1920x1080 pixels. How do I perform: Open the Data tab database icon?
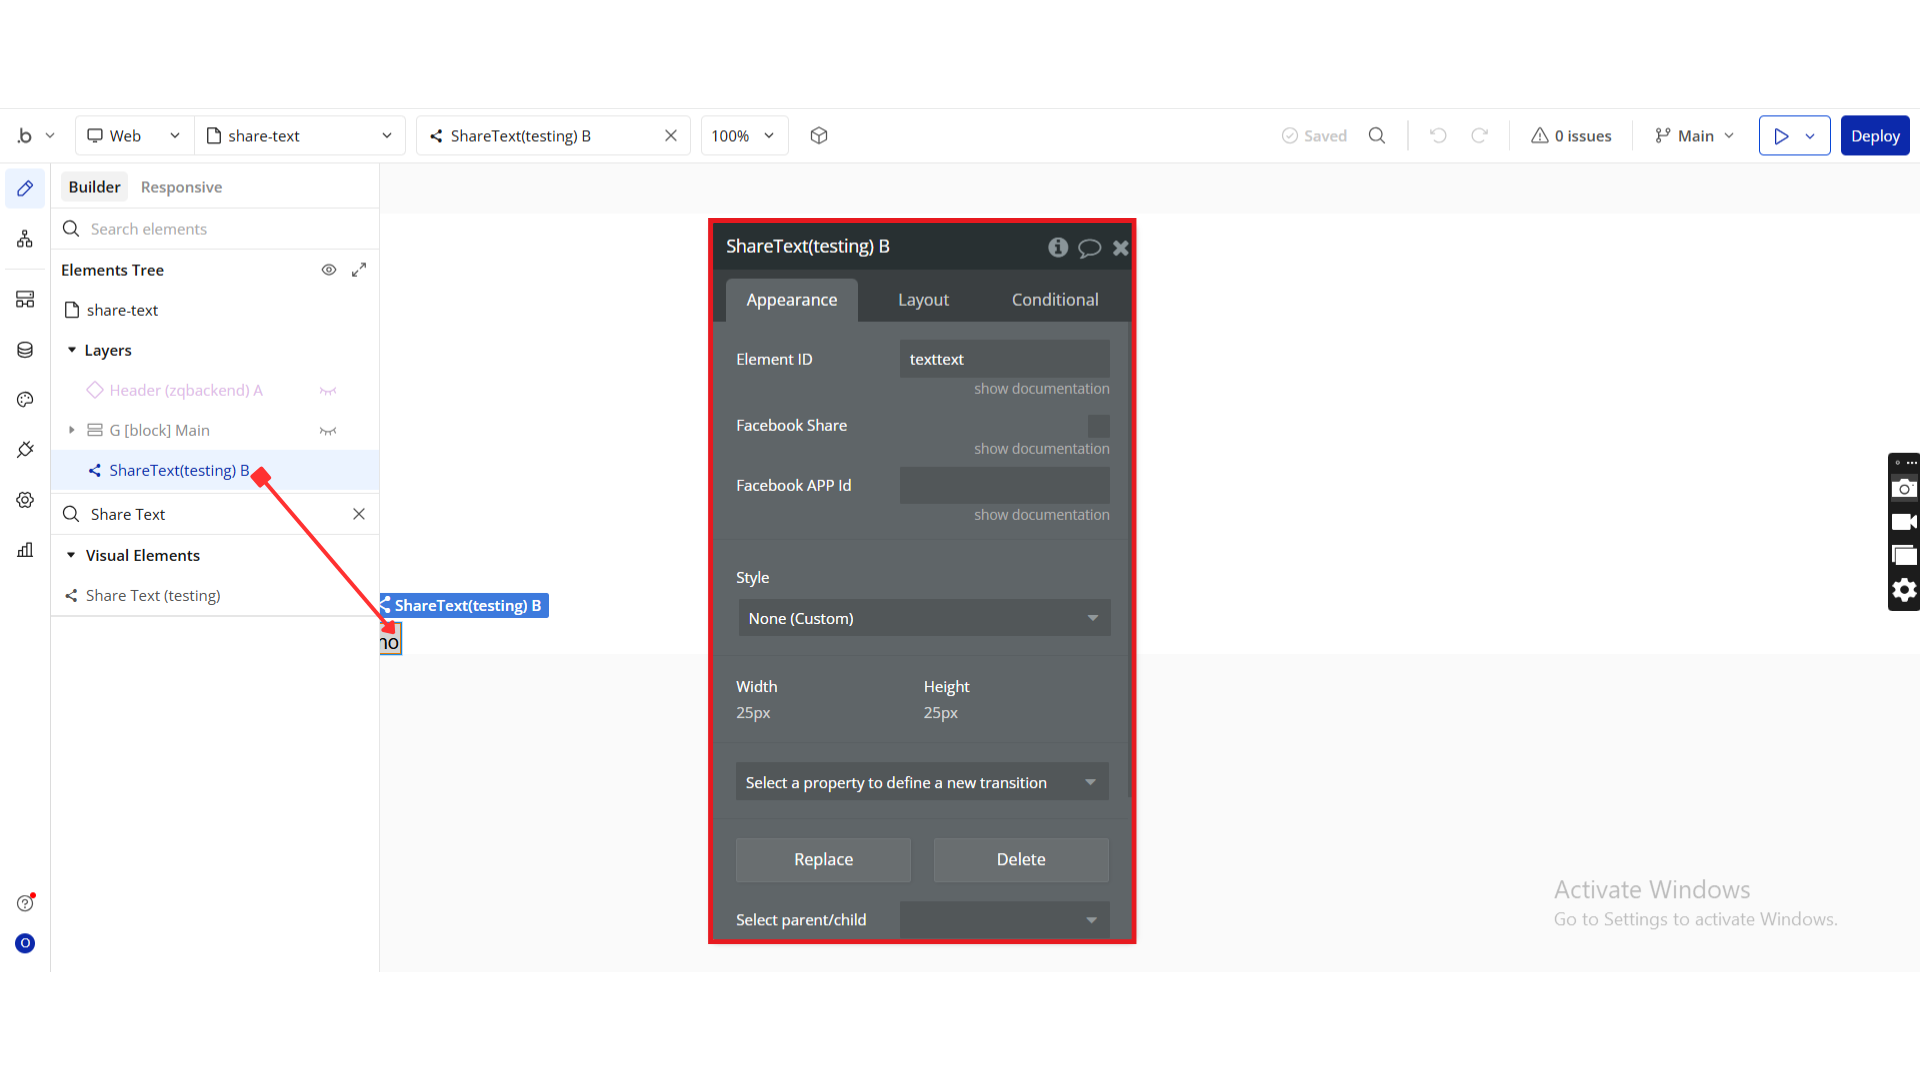[x=25, y=350]
